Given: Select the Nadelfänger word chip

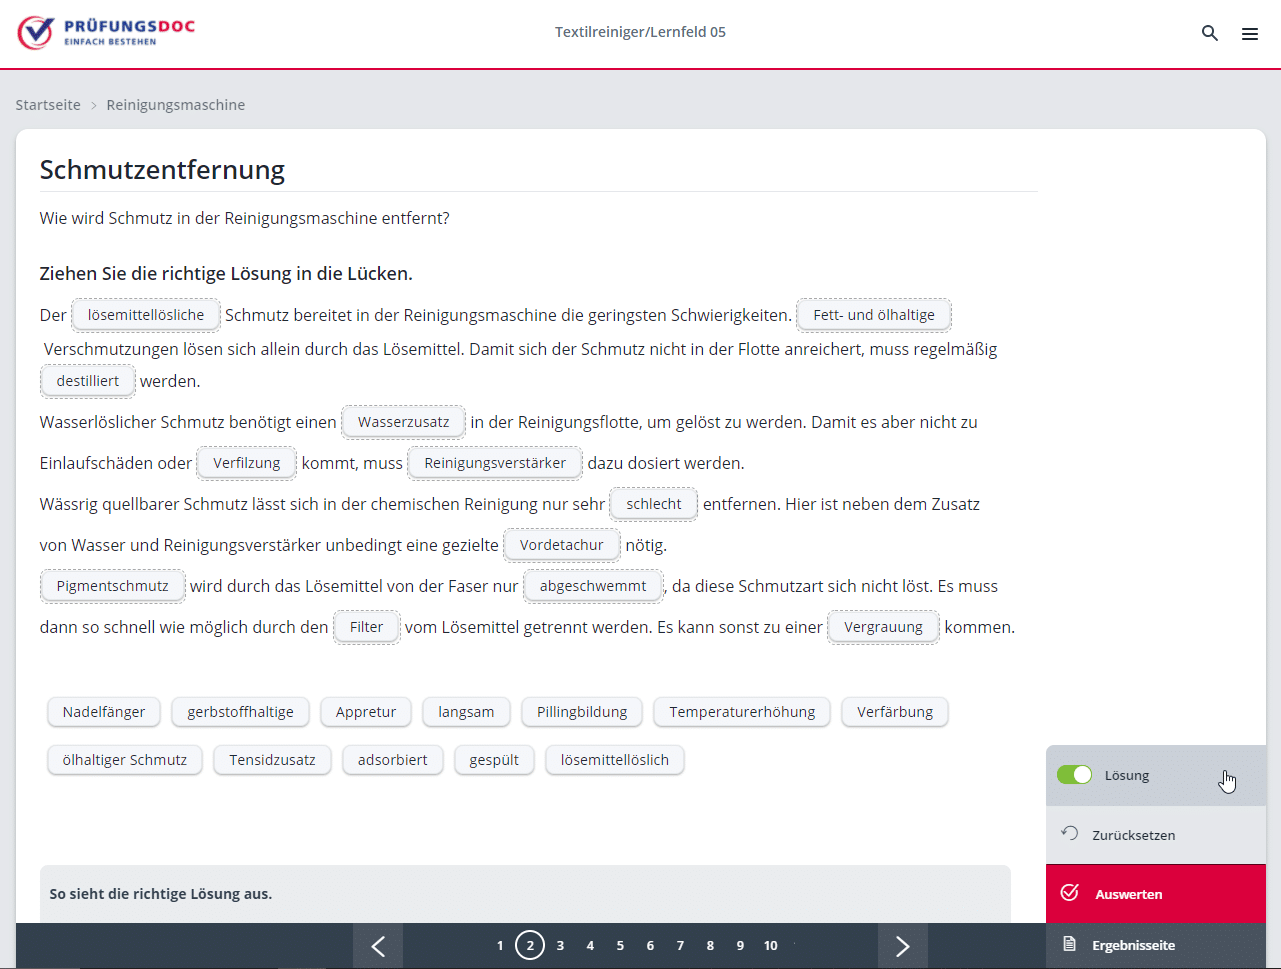Looking at the screenshot, I should (104, 712).
